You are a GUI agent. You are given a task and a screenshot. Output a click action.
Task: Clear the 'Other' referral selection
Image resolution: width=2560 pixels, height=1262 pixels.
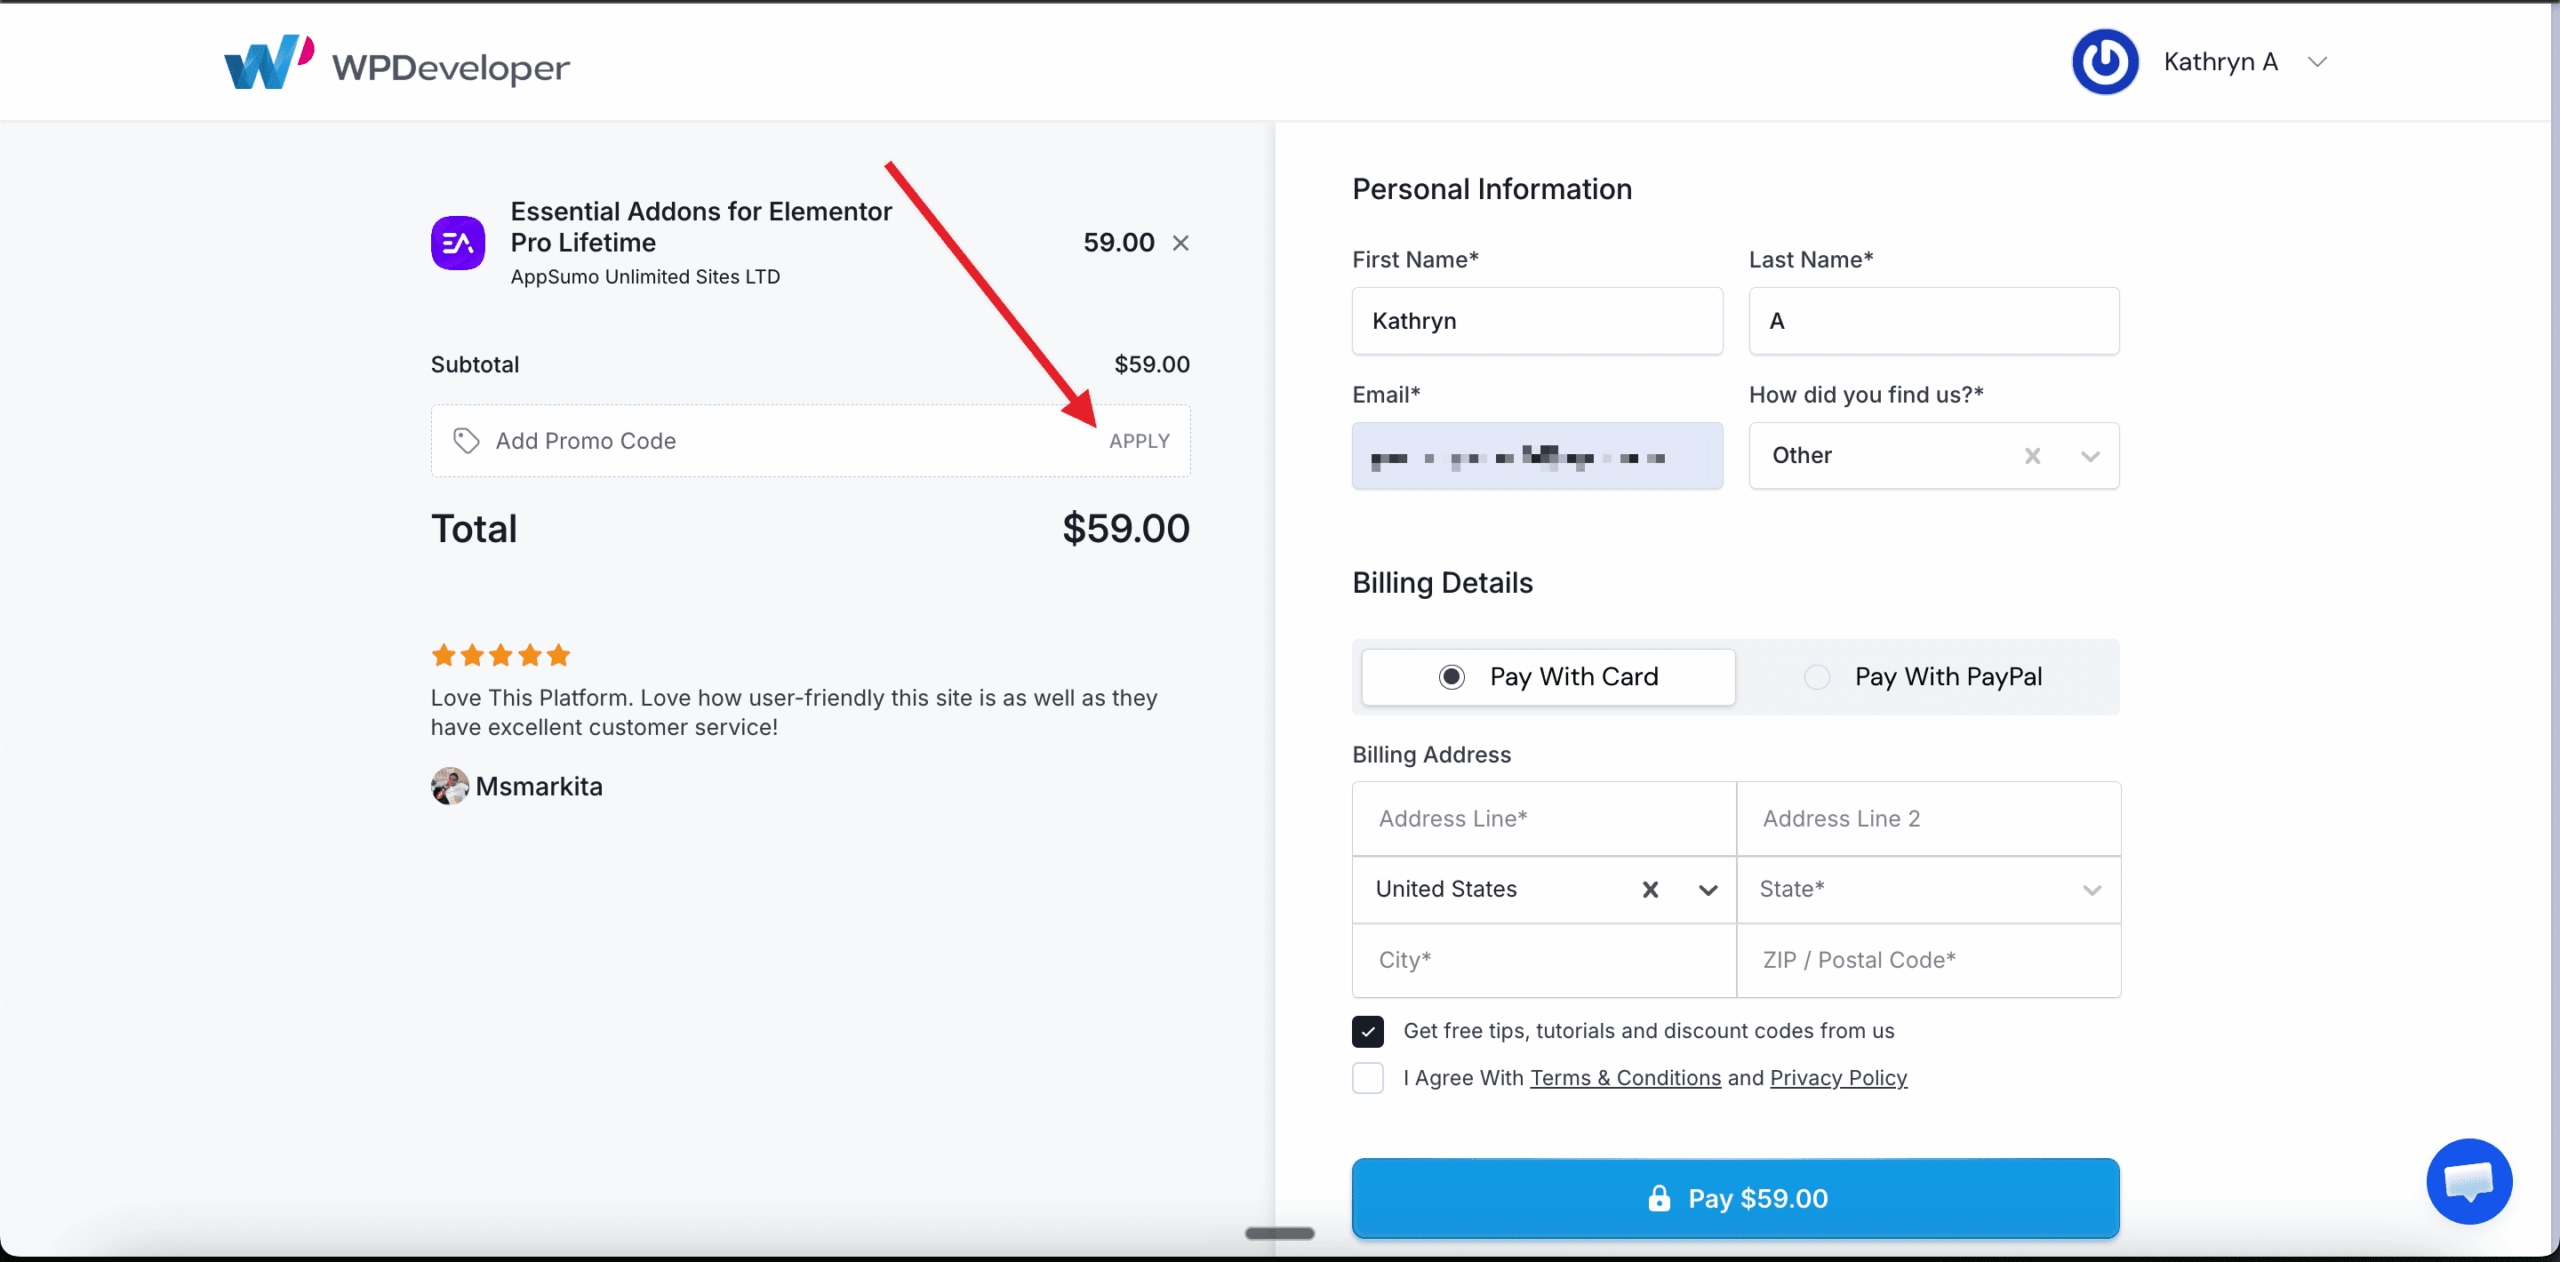pyautogui.click(x=2032, y=456)
